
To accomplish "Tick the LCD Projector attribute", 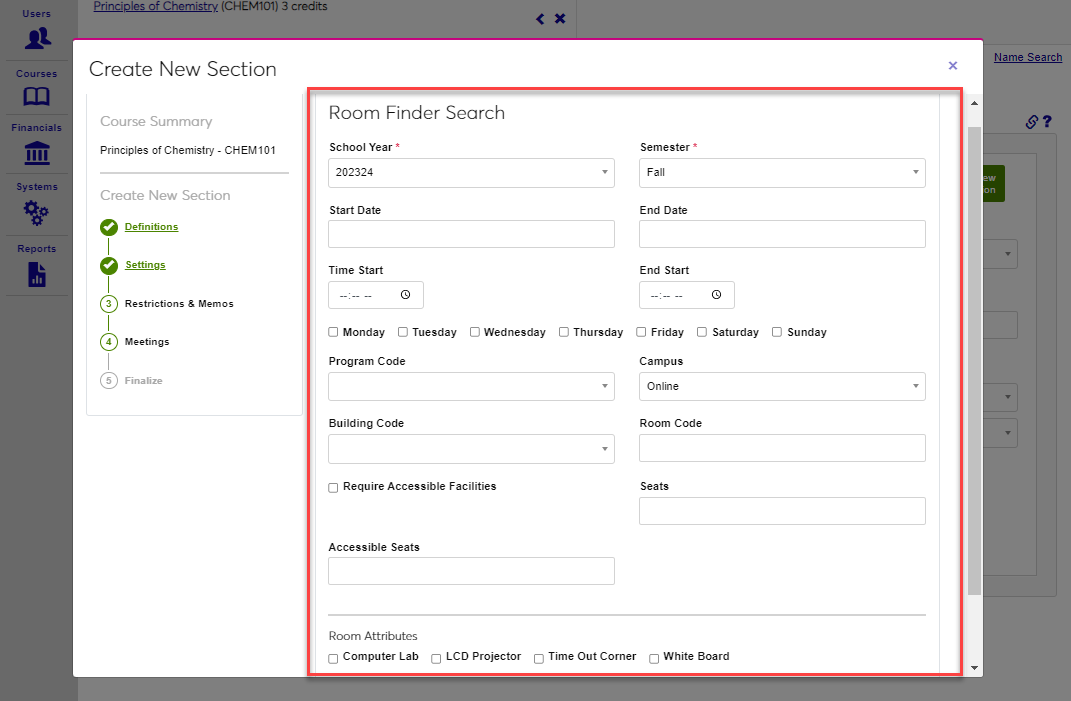I will [x=437, y=658].
